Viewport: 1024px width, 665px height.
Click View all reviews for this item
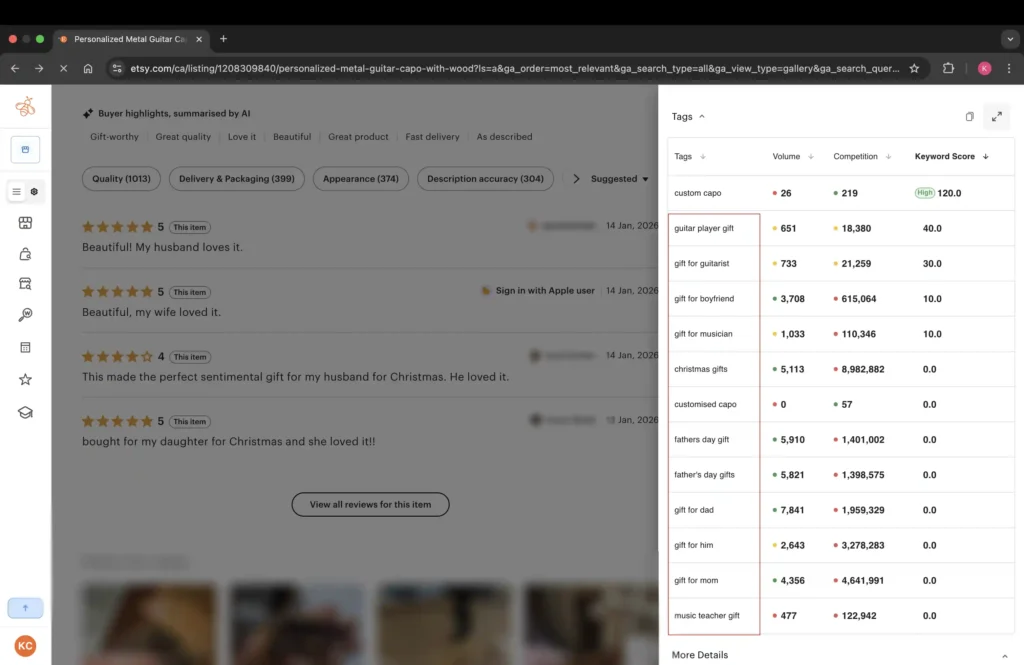point(370,504)
